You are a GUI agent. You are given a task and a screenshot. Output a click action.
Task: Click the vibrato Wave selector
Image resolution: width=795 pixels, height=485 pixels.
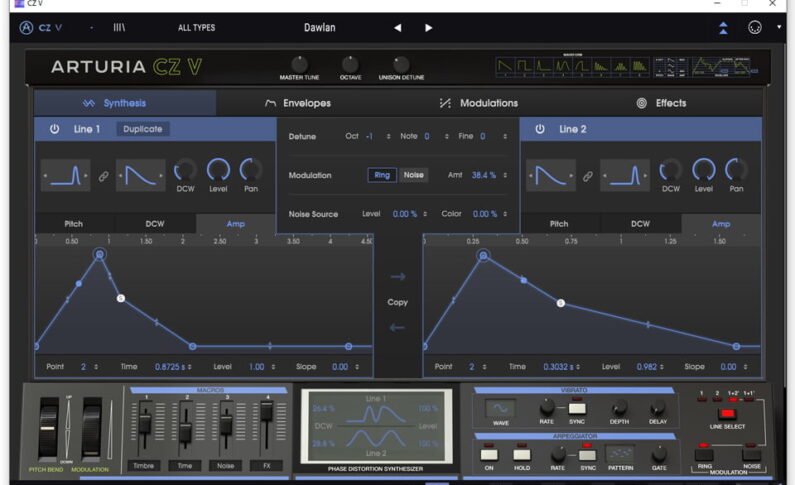point(500,408)
